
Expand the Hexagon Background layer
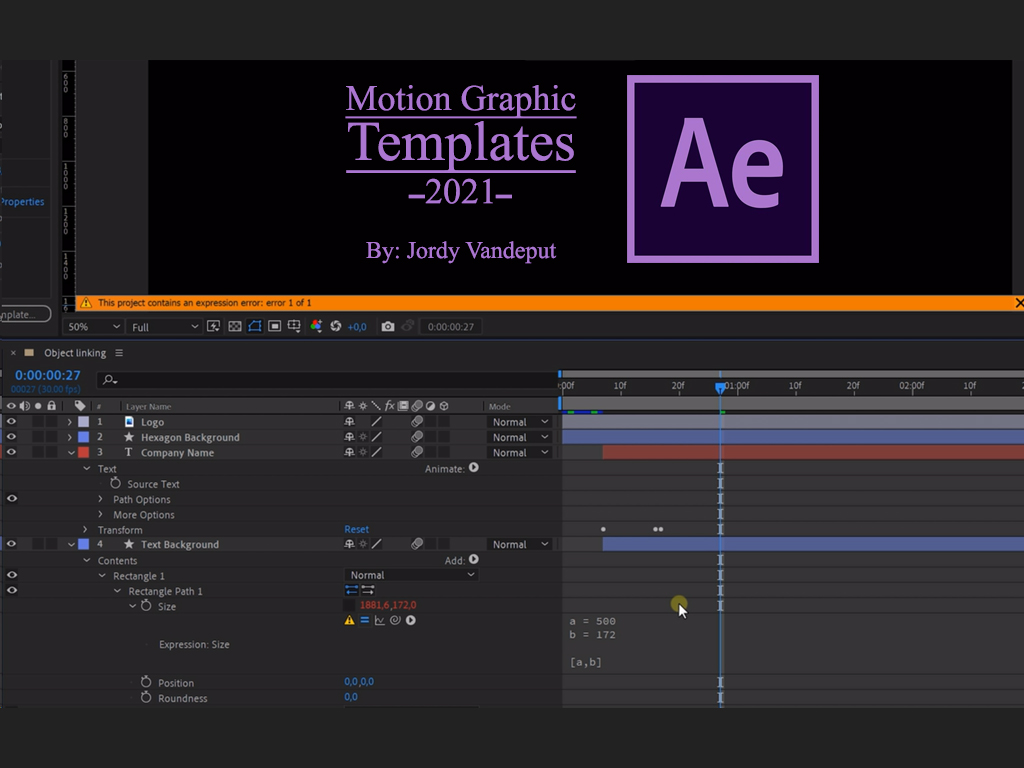pyautogui.click(x=70, y=437)
